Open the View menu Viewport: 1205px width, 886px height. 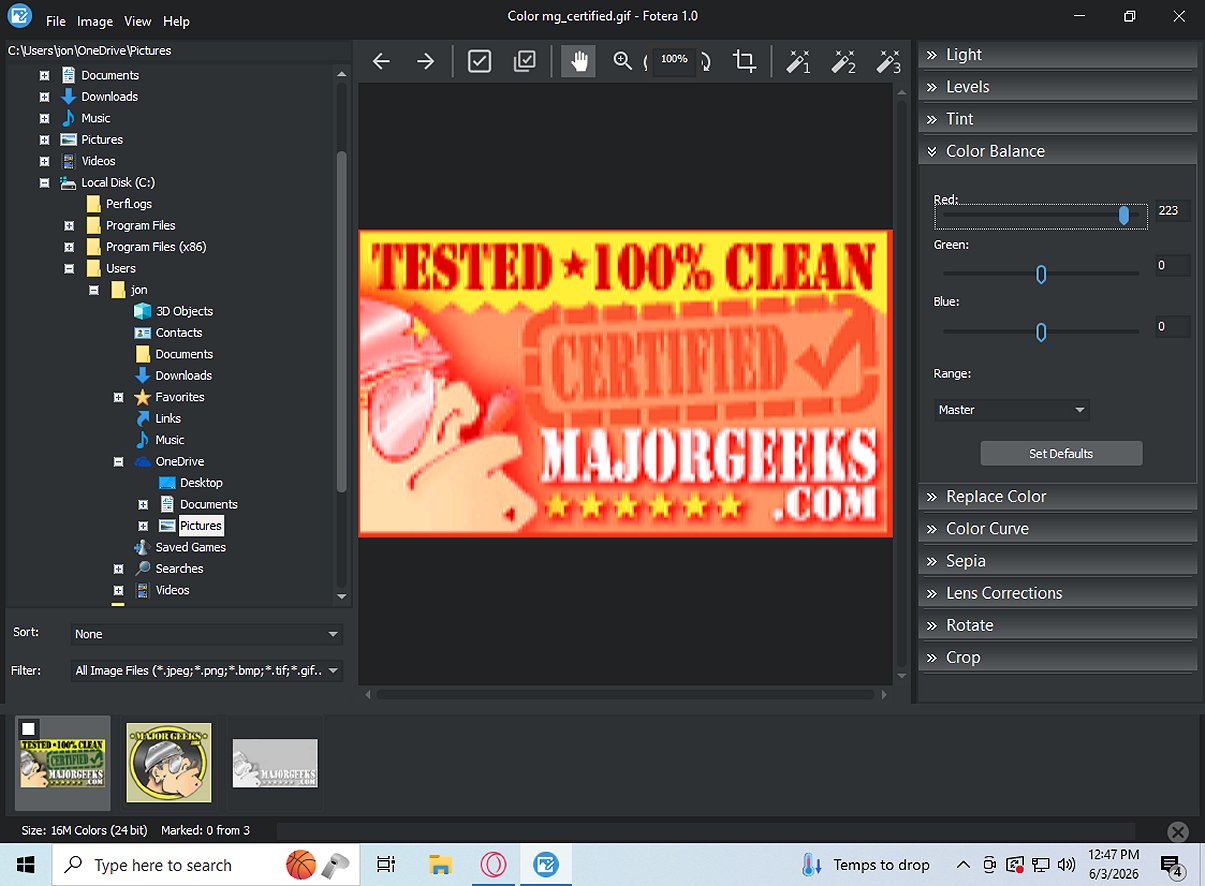[138, 21]
